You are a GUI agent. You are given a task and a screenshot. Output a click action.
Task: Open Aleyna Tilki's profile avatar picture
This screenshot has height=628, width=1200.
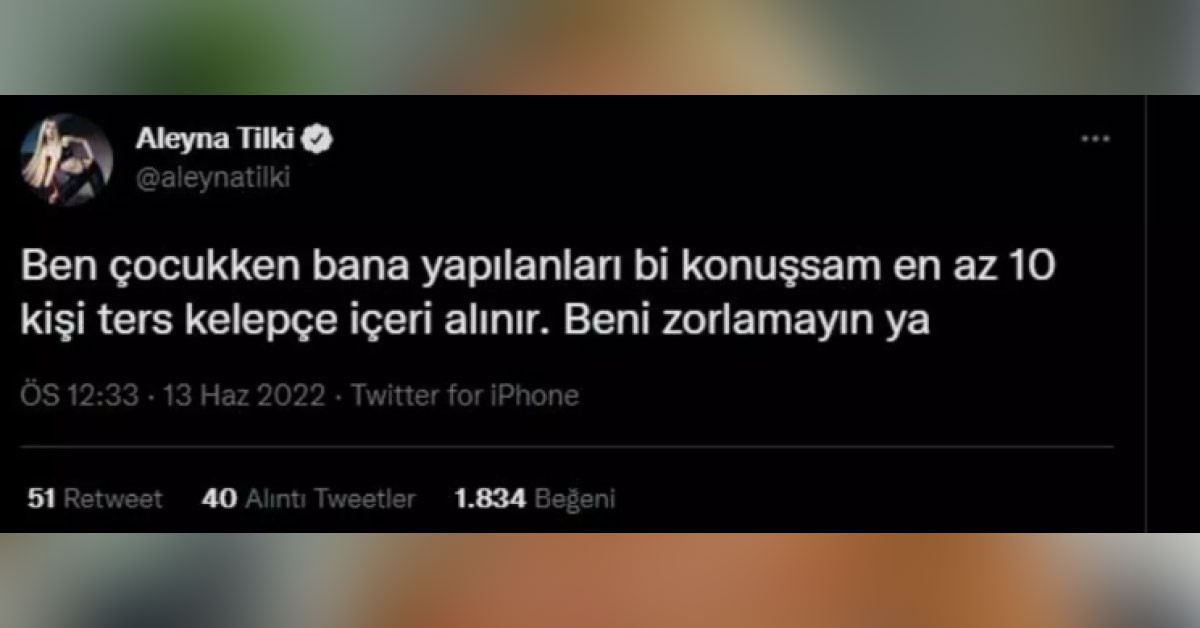click(x=67, y=159)
